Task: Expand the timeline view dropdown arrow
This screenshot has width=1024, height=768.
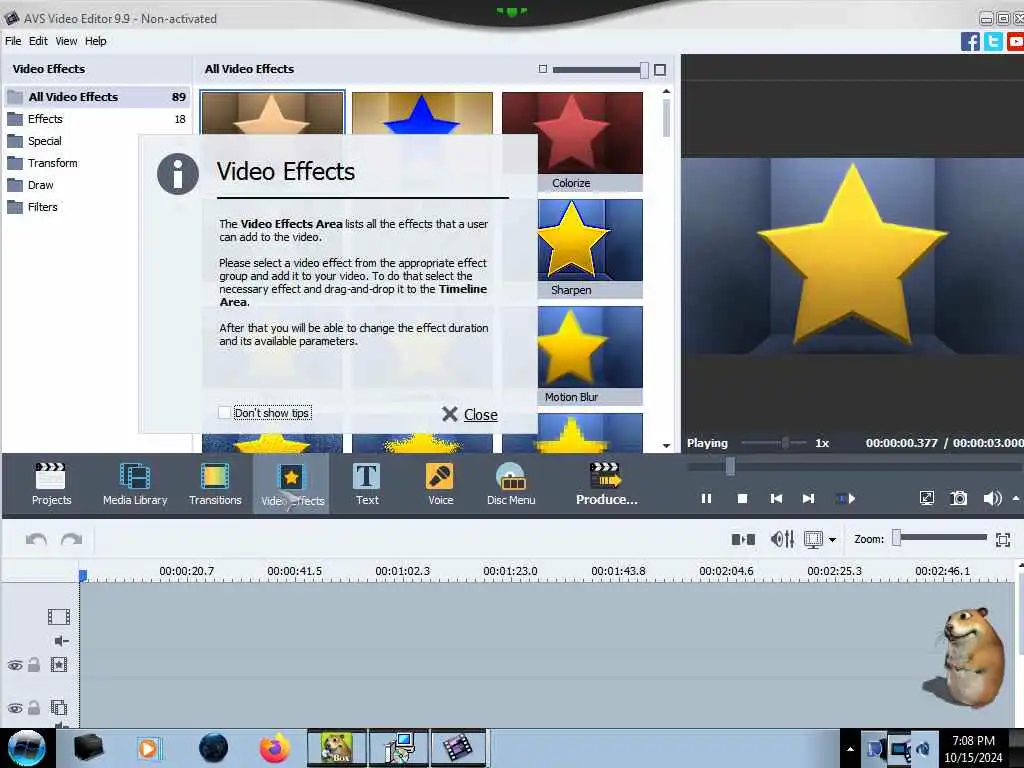Action: pyautogui.click(x=832, y=540)
